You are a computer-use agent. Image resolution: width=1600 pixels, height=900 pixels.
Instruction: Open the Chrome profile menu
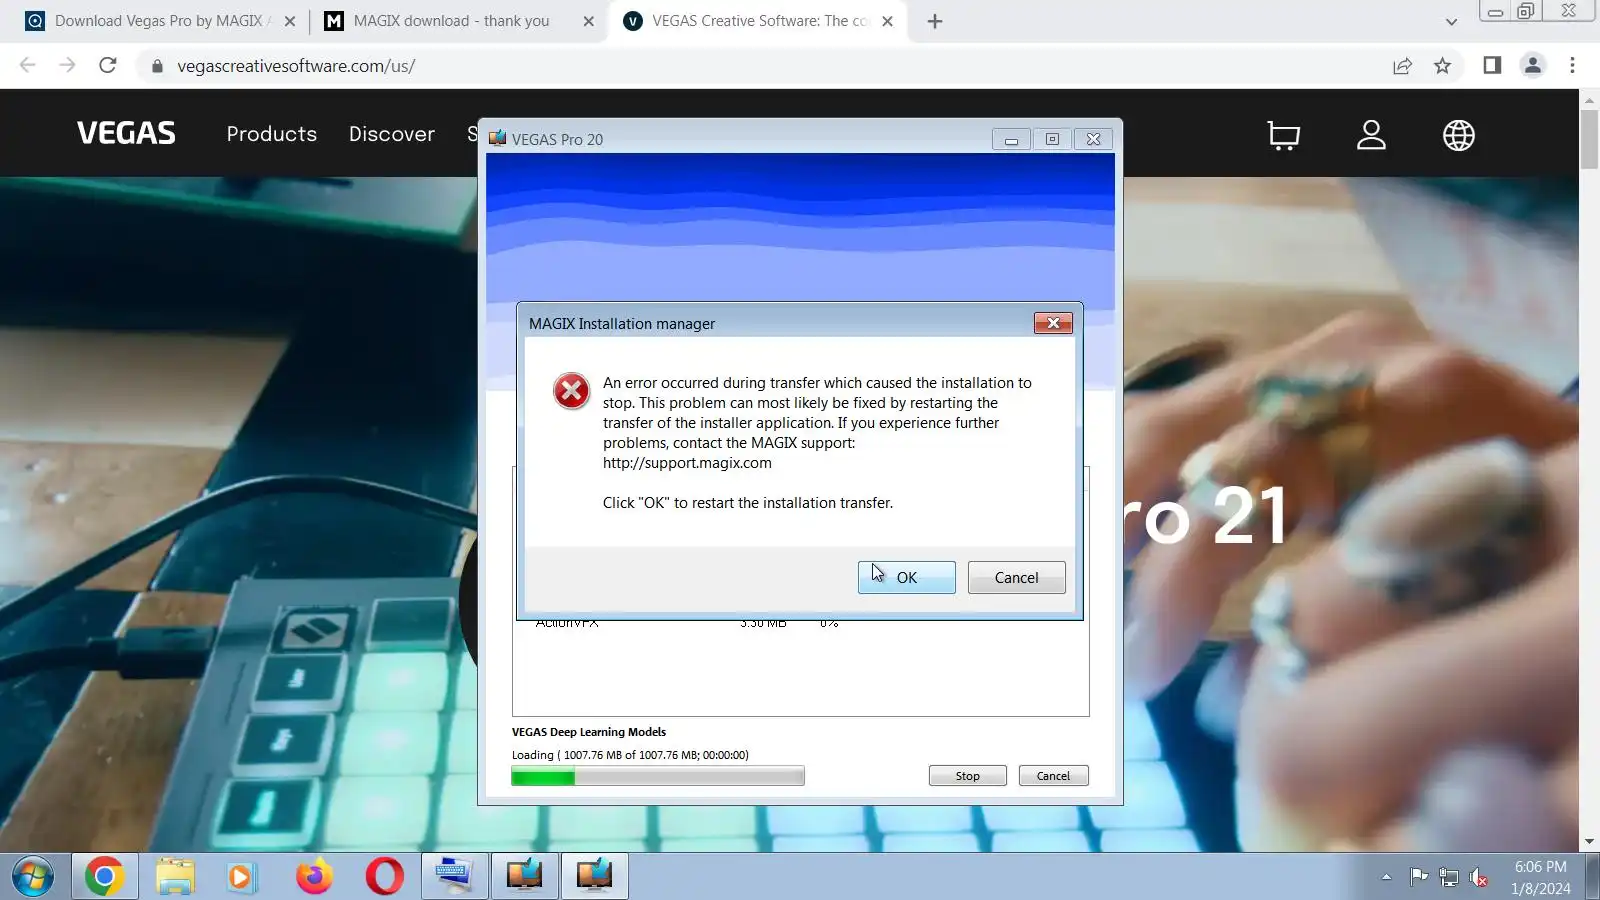pyautogui.click(x=1532, y=66)
